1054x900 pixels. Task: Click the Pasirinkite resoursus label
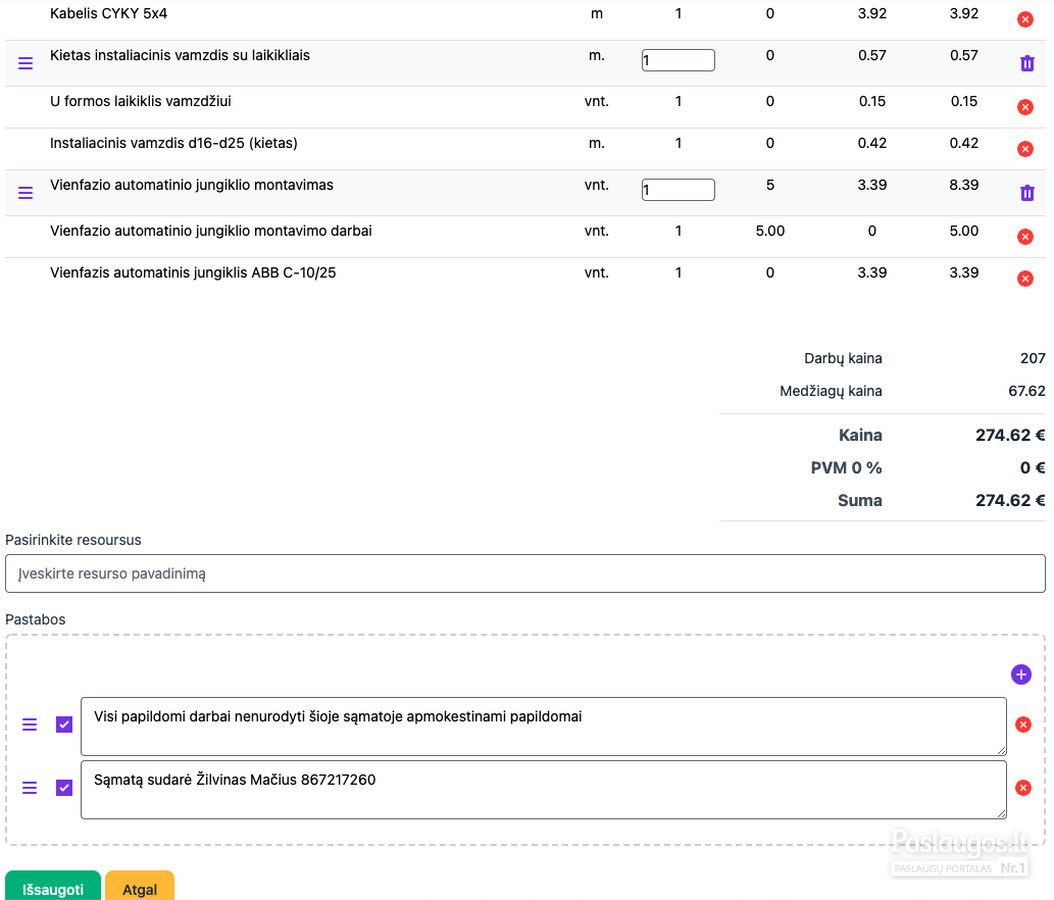pos(73,540)
